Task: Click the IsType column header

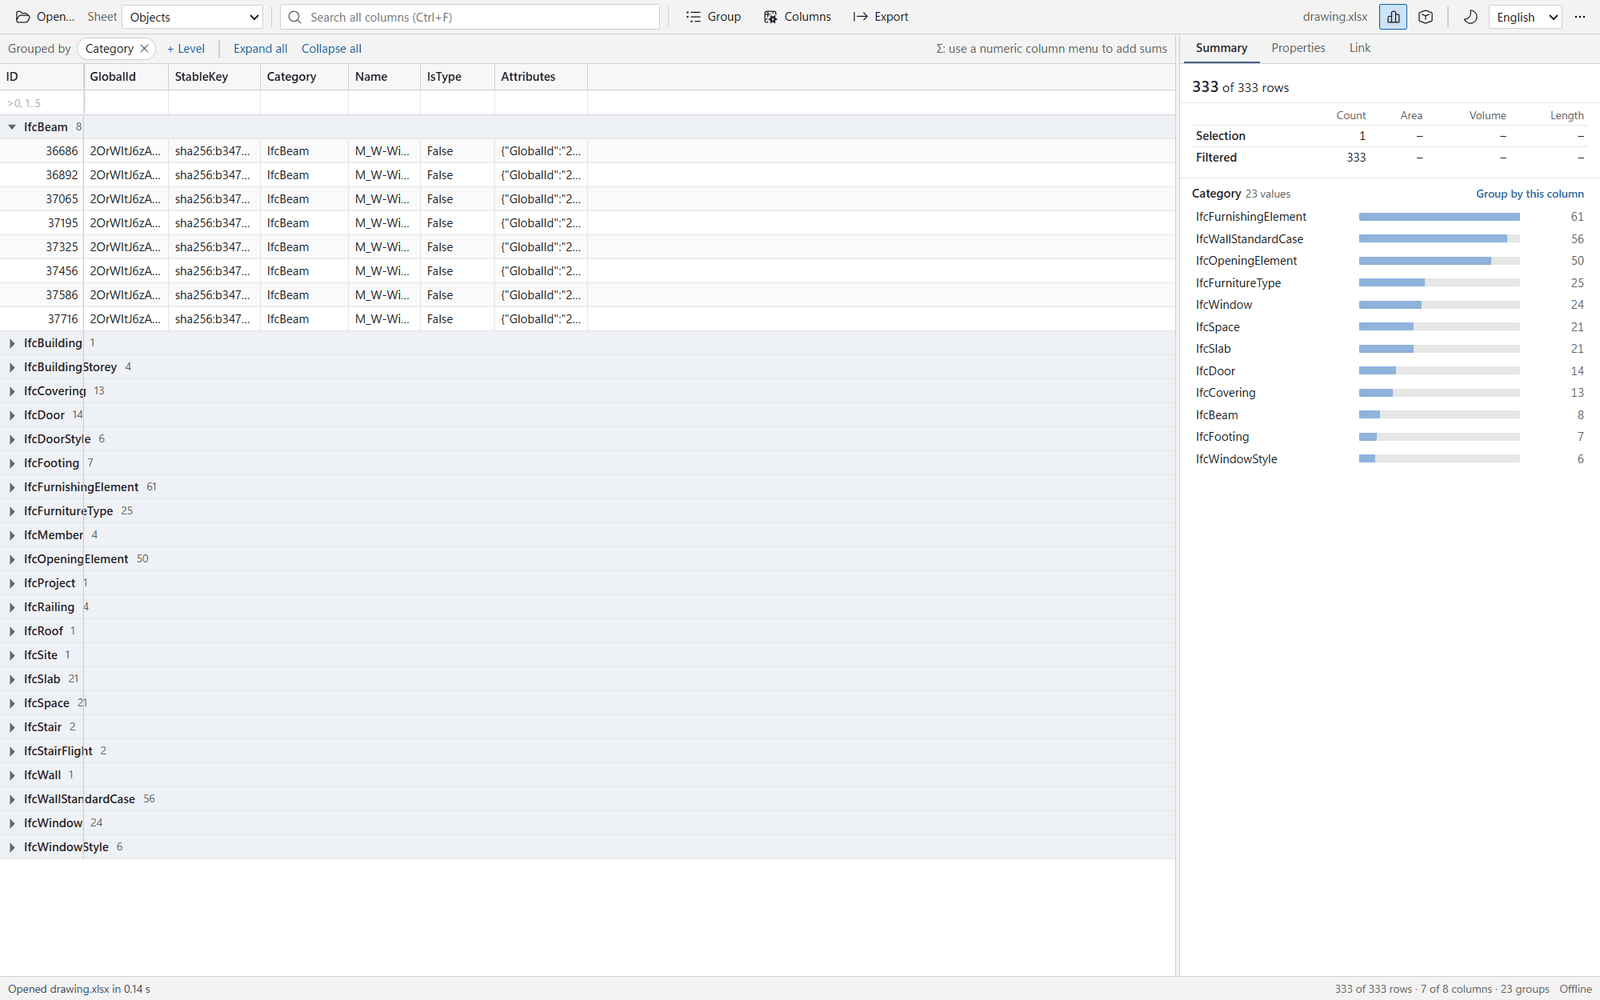Action: coord(457,77)
